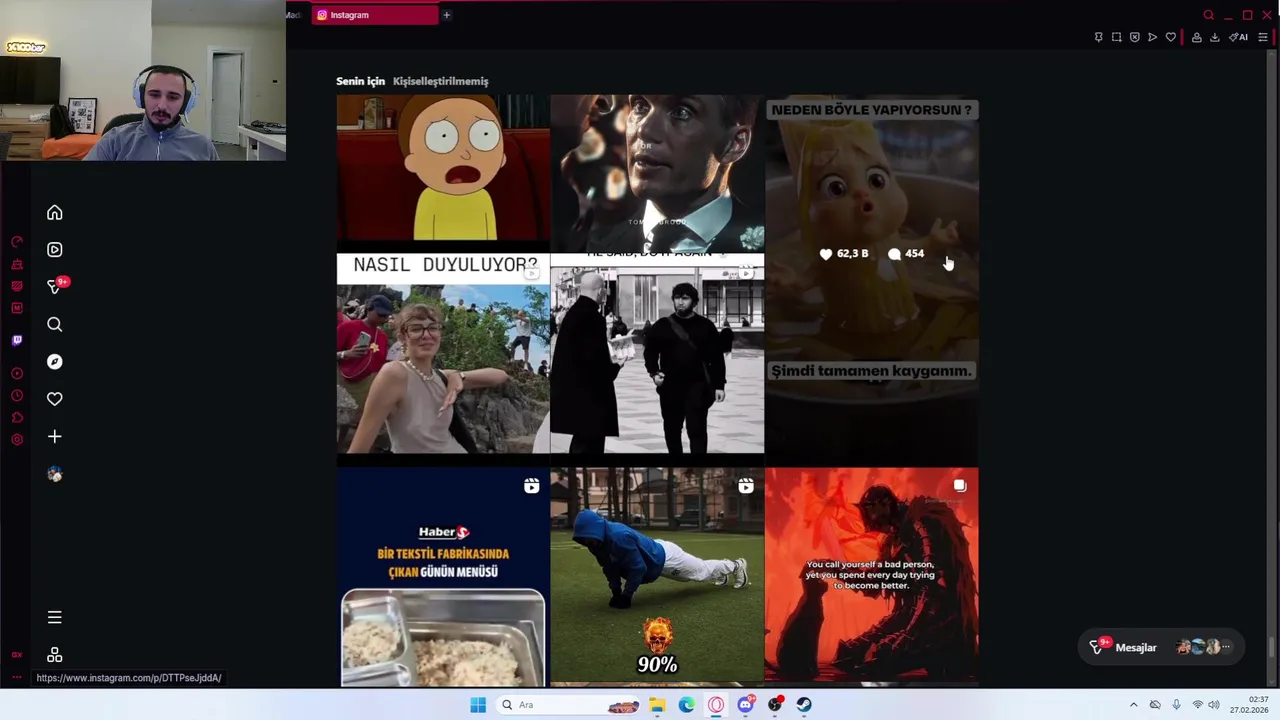Open browser sidebar settings gear
1280x720 pixels.
17,439
